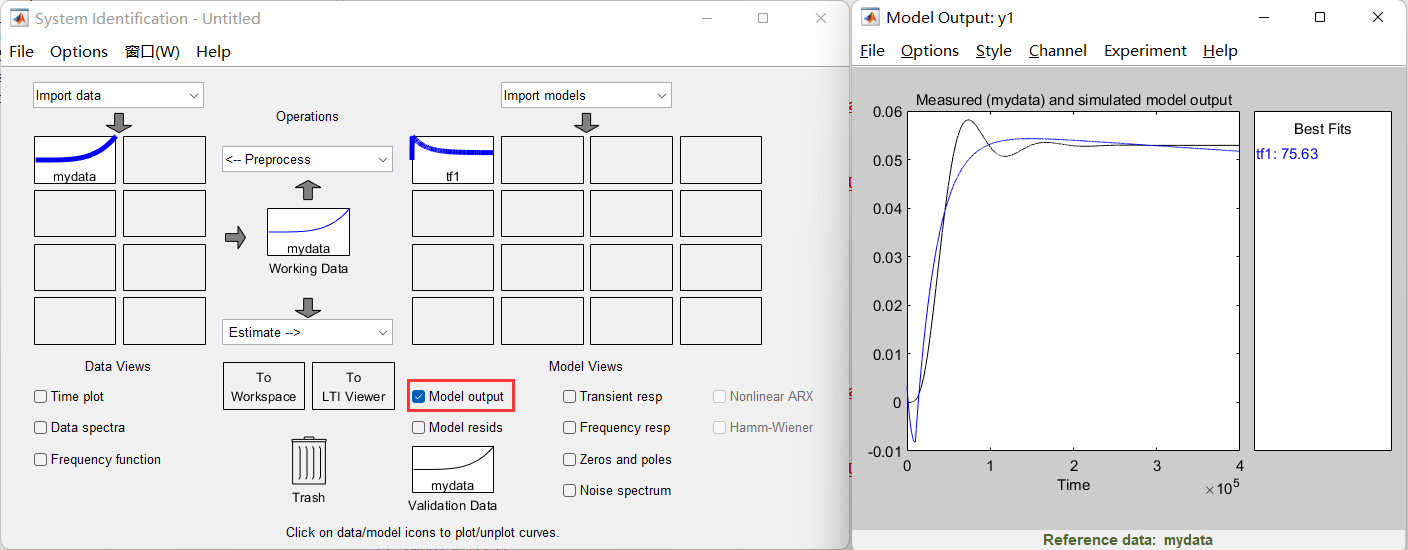Open File menu in System Identification window
1408x550 pixels.
21,51
